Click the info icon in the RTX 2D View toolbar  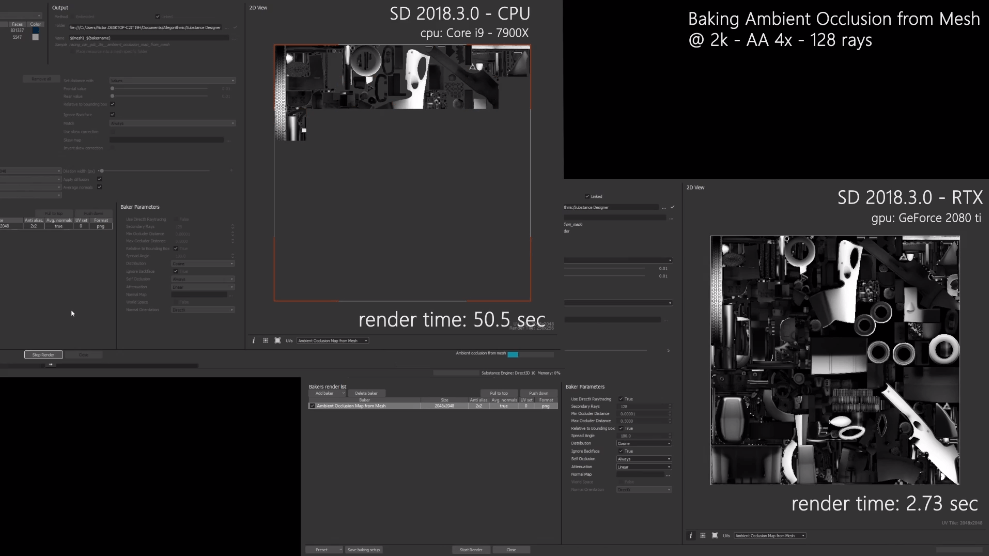pyautogui.click(x=691, y=535)
